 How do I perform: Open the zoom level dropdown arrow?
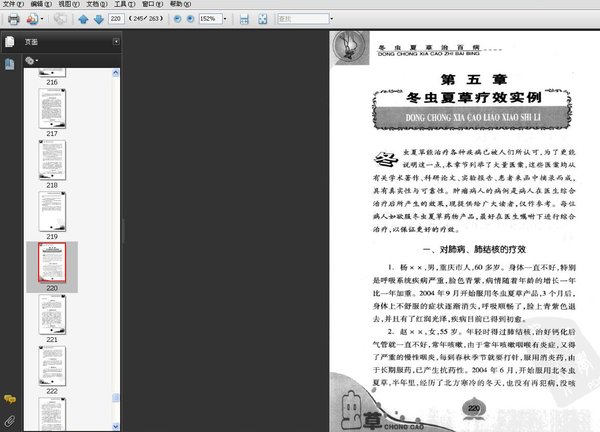click(225, 18)
